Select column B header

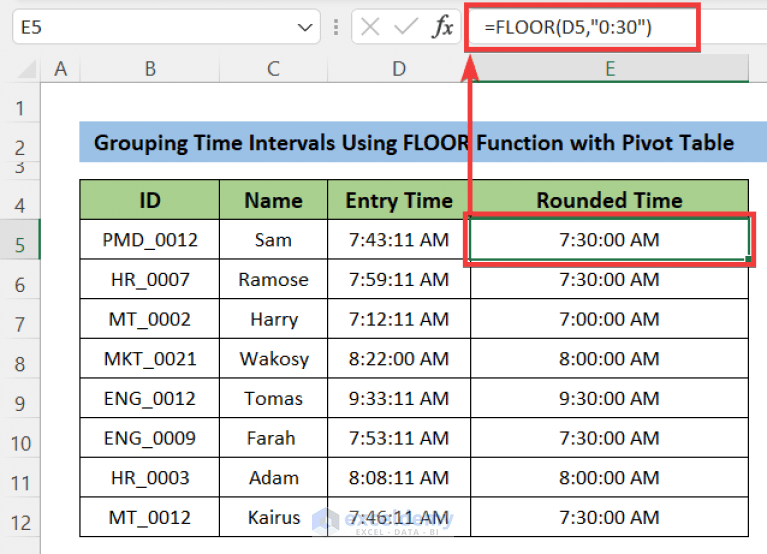point(150,69)
